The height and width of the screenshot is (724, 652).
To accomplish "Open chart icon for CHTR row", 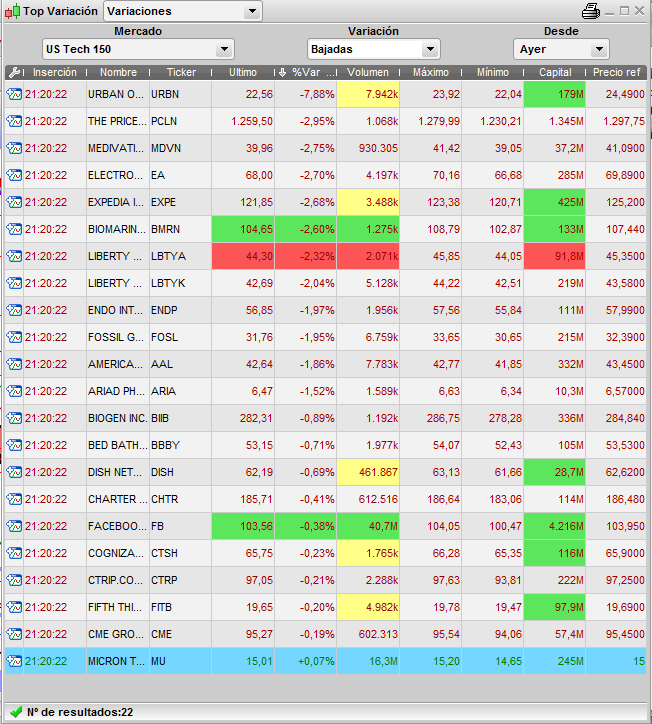I will coord(14,500).
